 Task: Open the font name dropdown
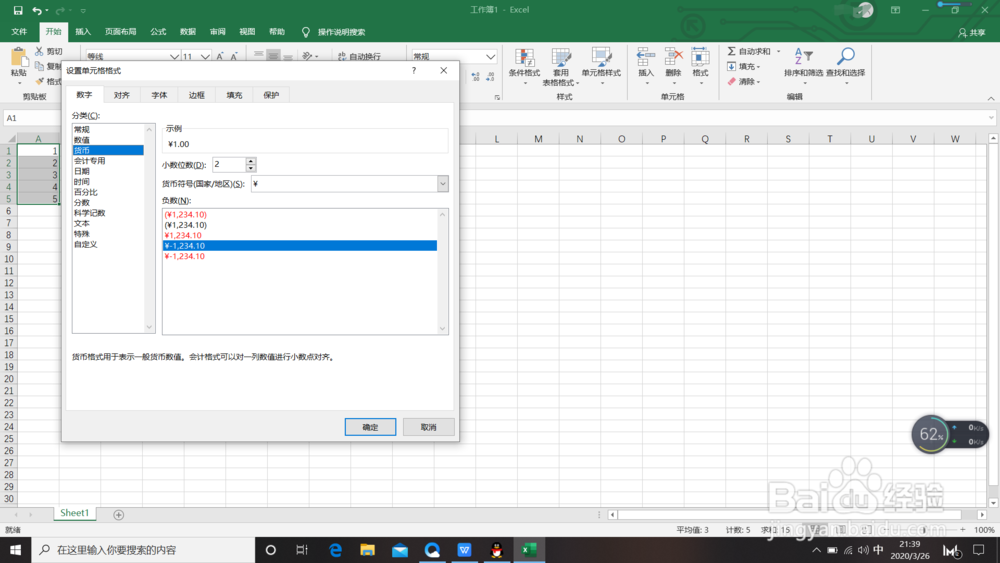coord(174,57)
